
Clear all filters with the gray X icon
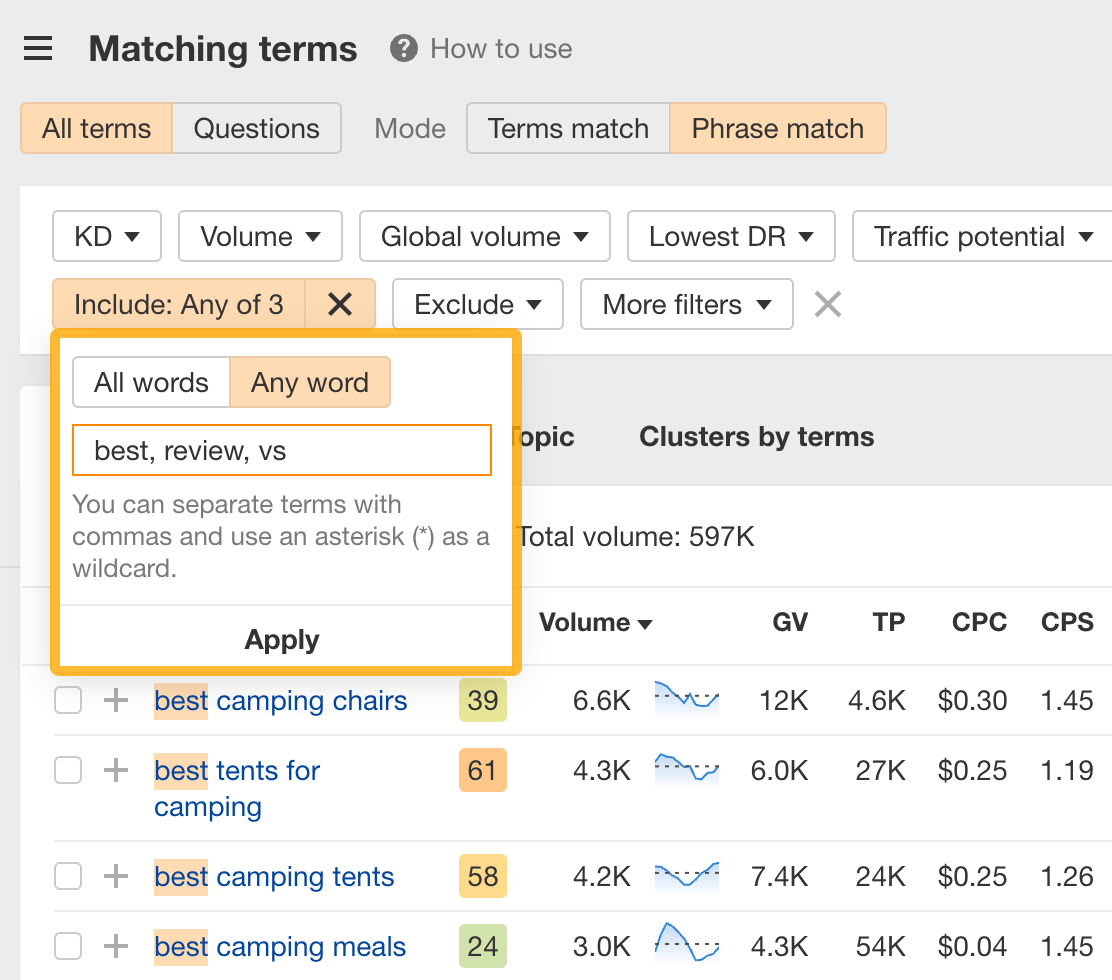pos(827,304)
